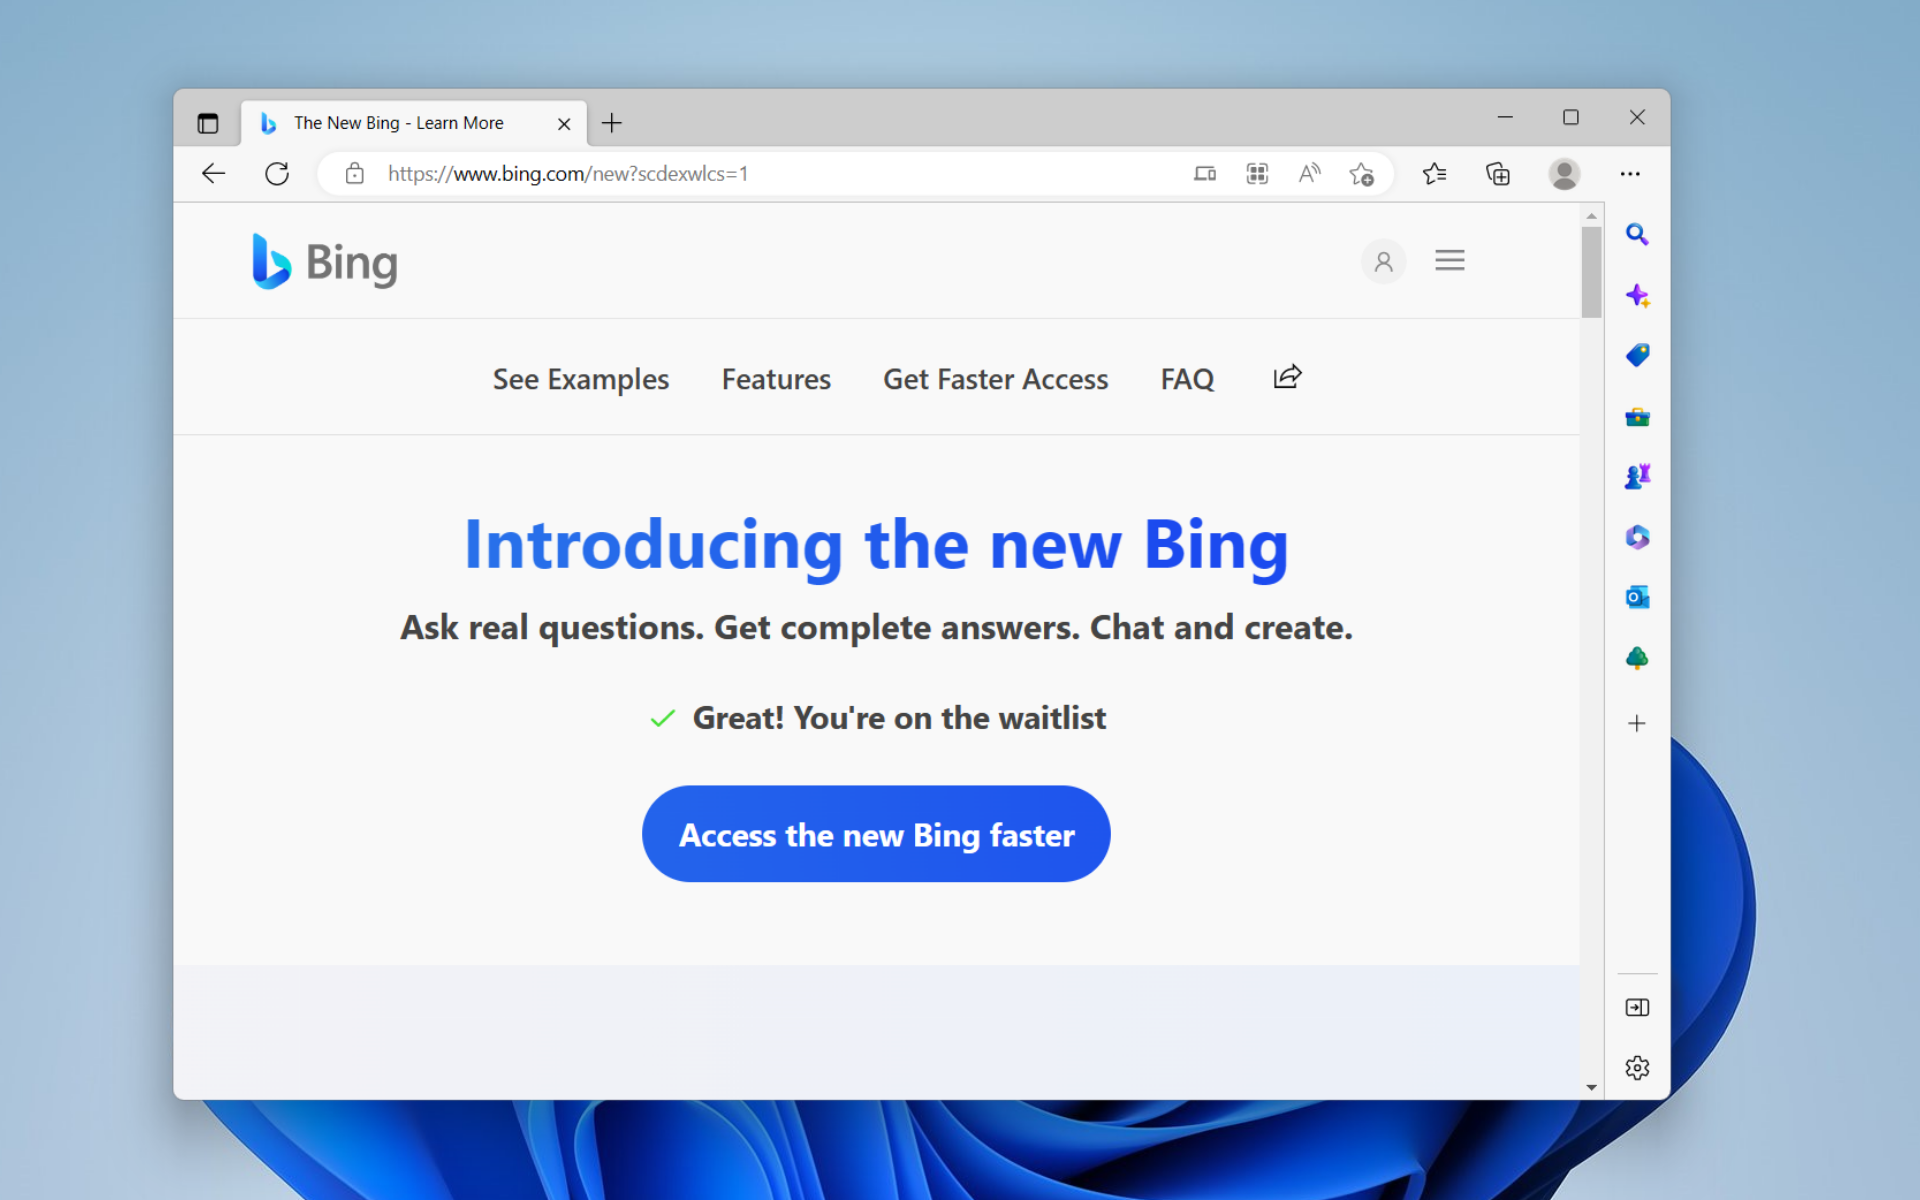
Task: Open sidebar Tools briefcase icon
Action: point(1637,417)
